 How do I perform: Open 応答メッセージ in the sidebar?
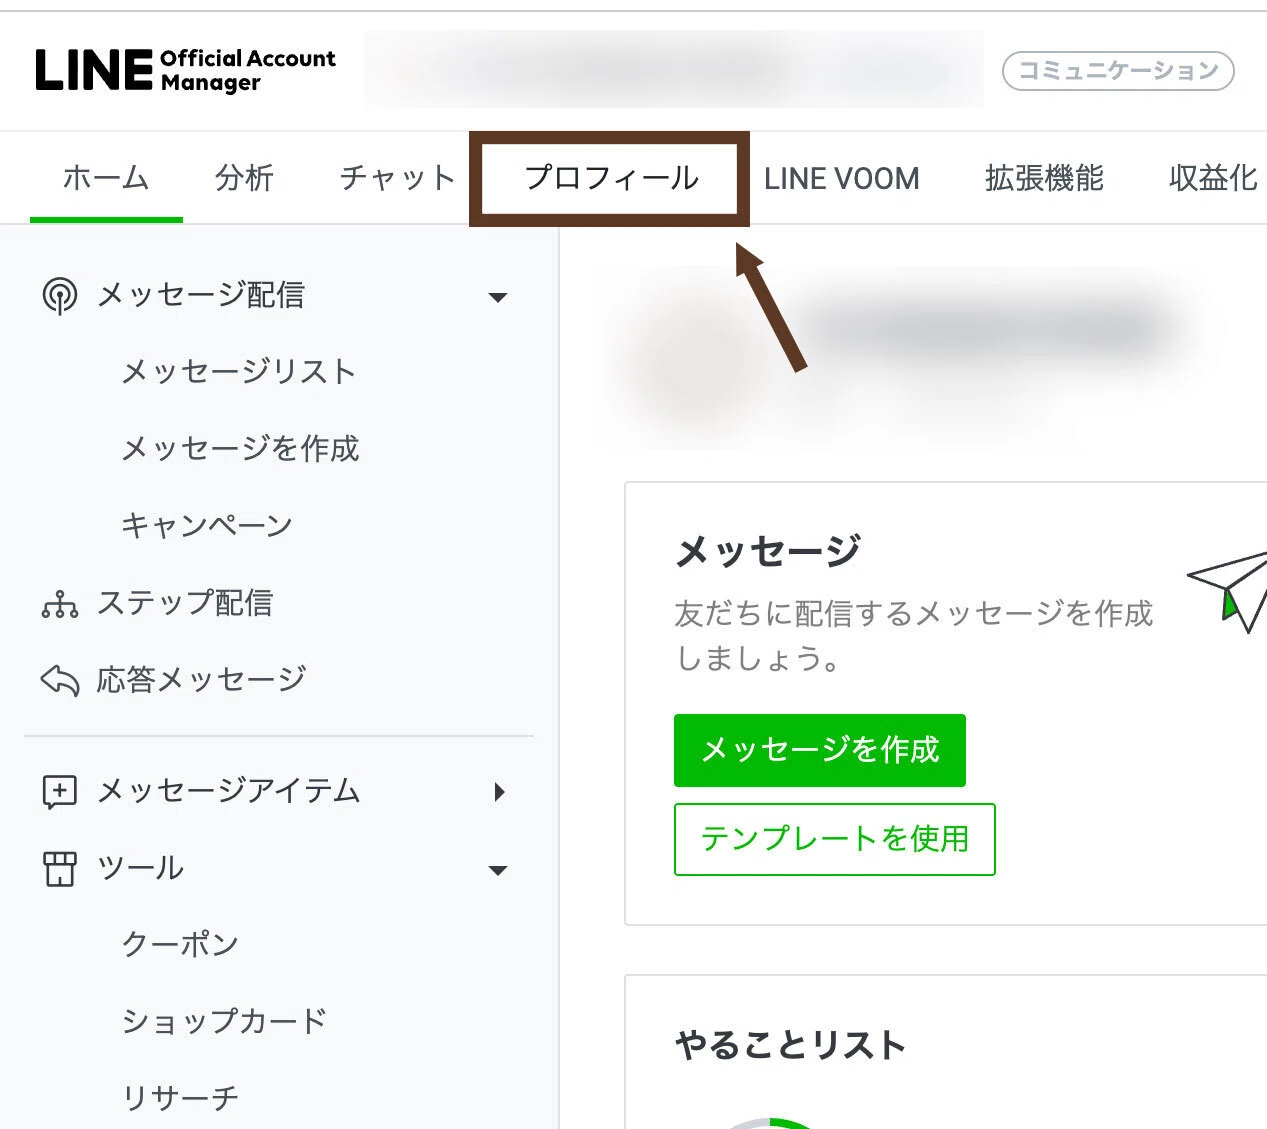pos(201,680)
